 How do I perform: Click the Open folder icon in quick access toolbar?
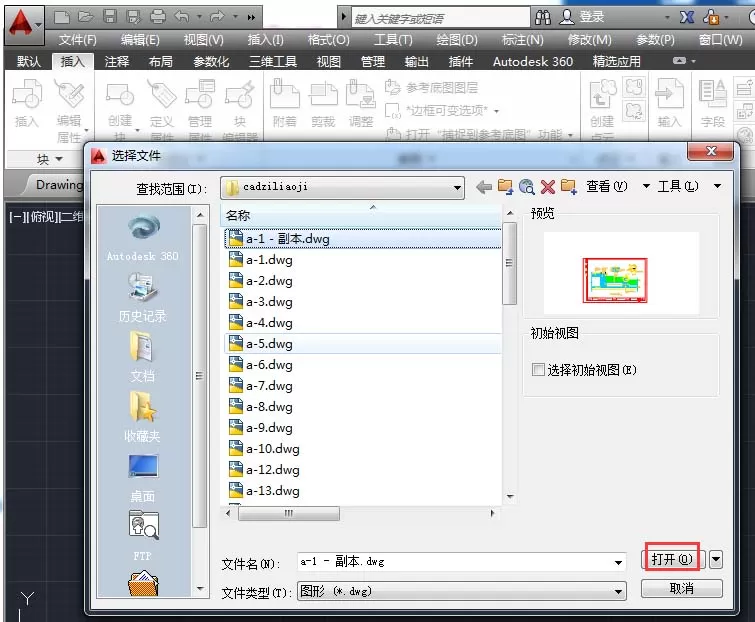pos(86,17)
